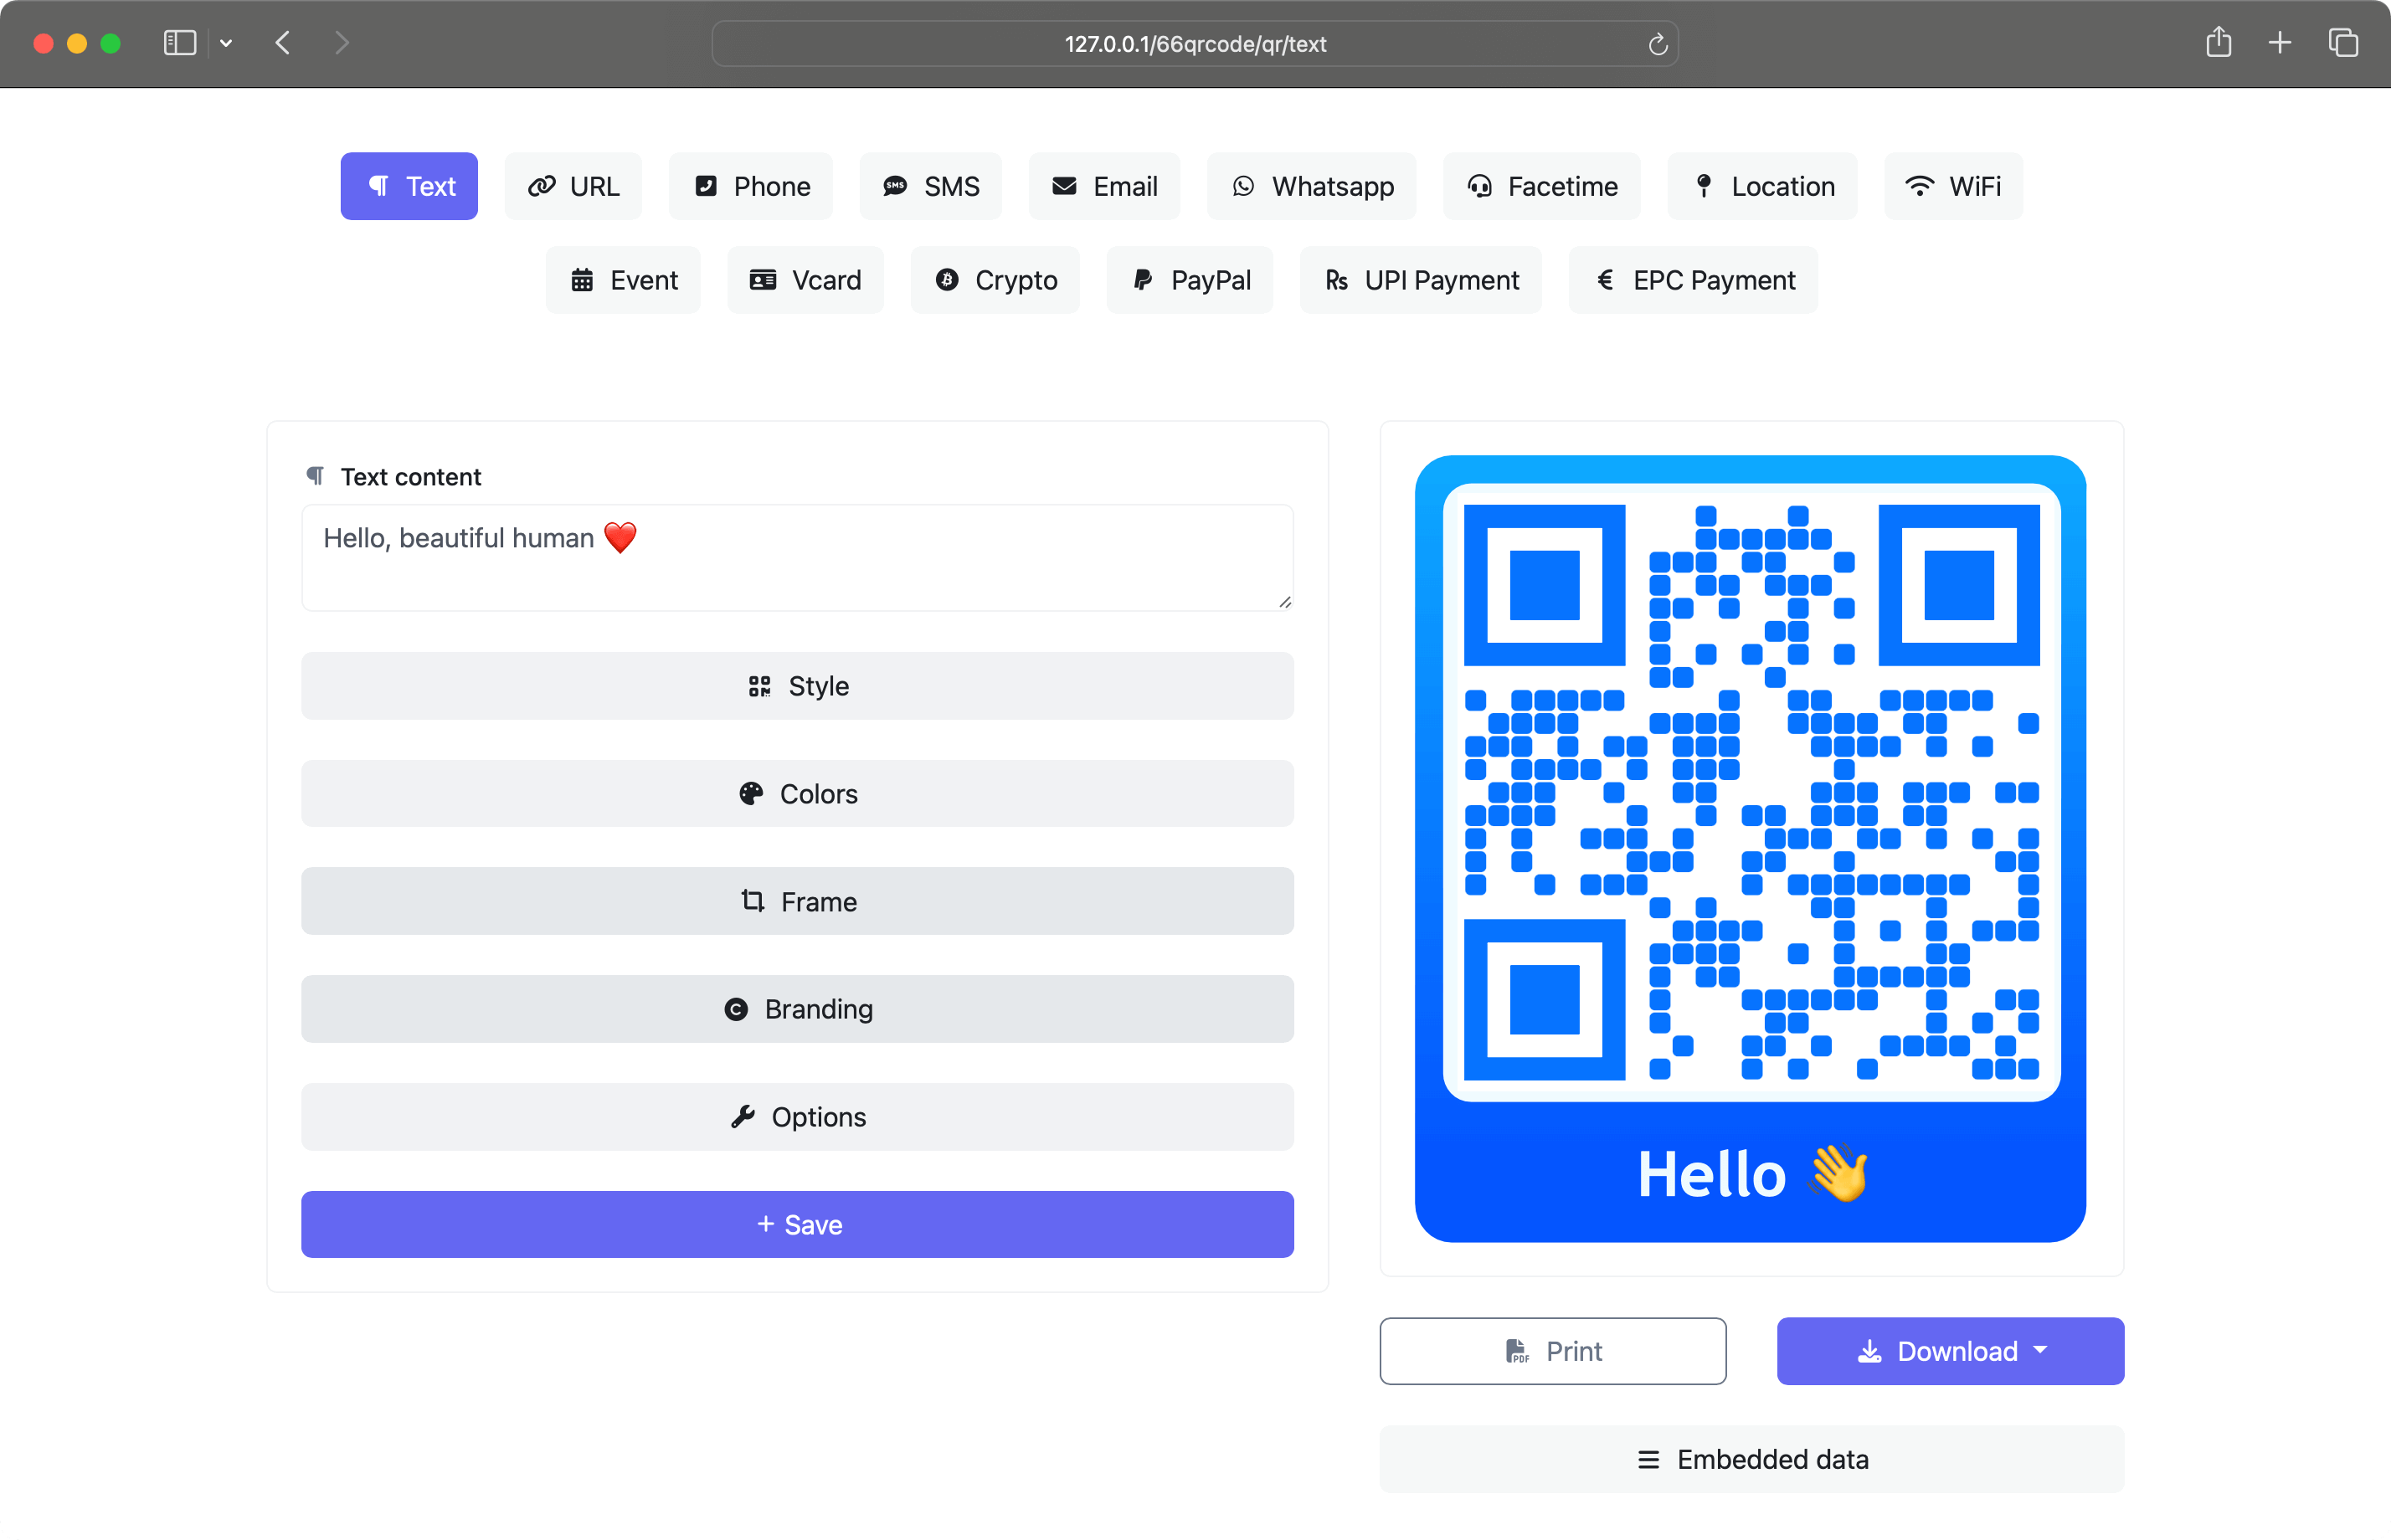Image resolution: width=2391 pixels, height=1540 pixels.
Task: Click the Safari address bar
Action: [x=1195, y=44]
